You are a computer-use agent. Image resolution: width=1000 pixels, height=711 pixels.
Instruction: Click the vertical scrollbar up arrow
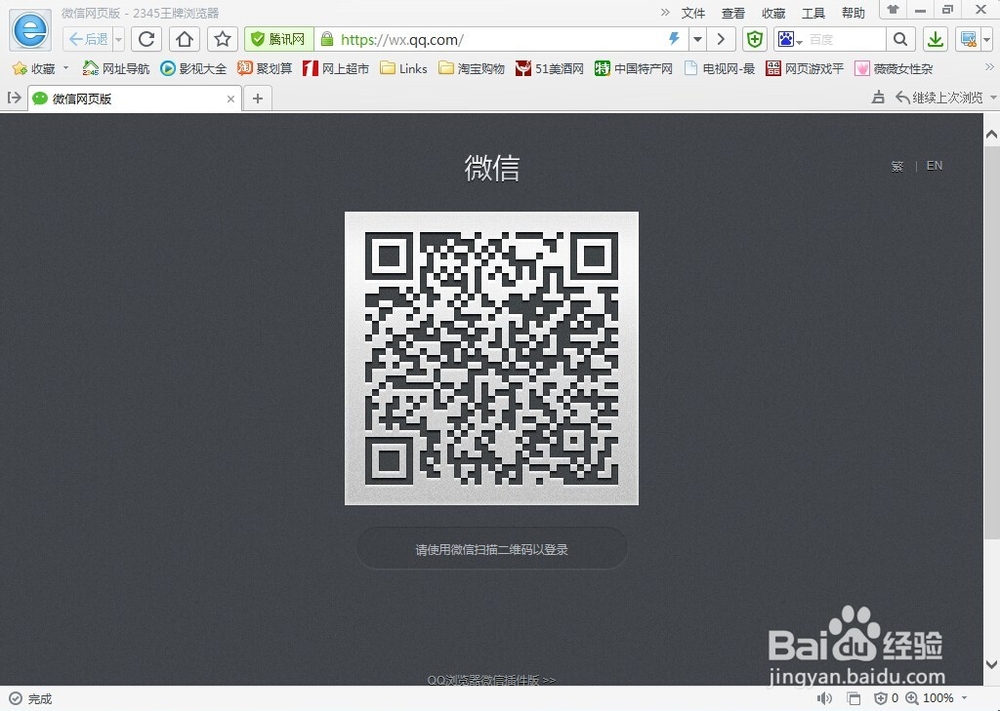click(991, 135)
